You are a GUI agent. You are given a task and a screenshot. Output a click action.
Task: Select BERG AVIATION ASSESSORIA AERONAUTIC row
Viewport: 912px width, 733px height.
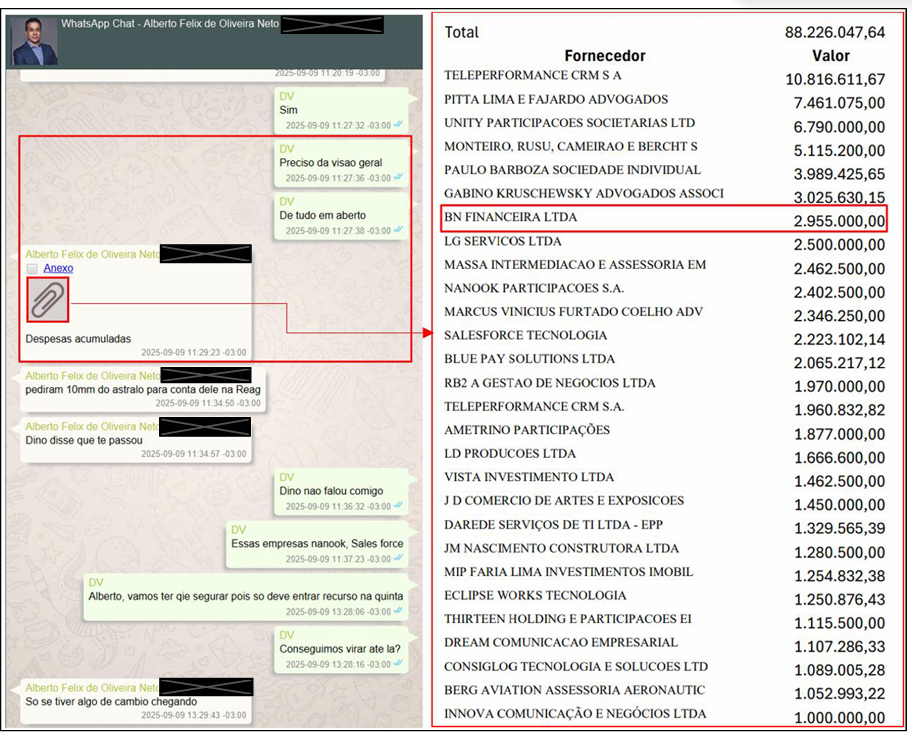[664, 691]
